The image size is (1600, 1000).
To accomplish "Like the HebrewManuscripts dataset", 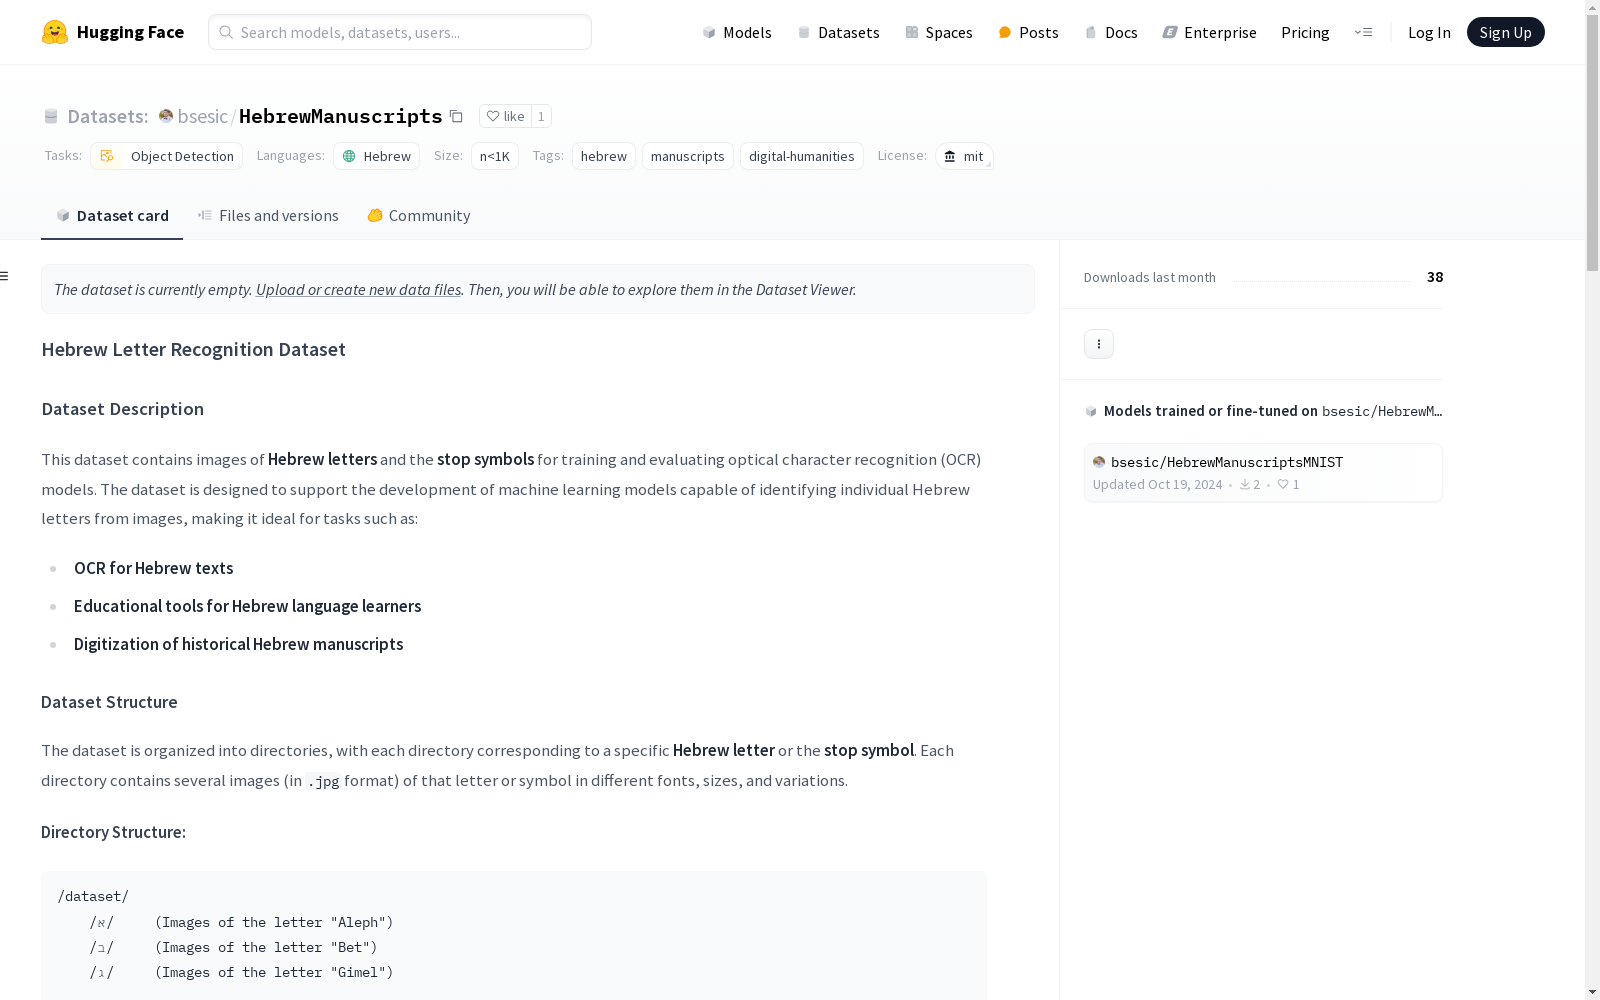I will 505,116.
